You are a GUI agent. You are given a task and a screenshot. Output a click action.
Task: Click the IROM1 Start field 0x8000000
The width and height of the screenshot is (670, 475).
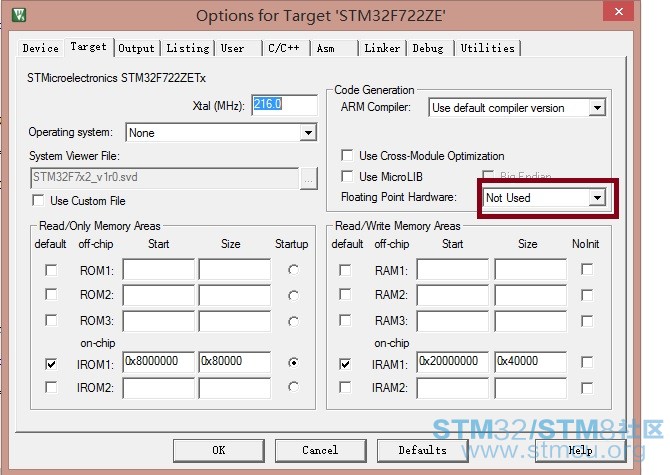coord(159,362)
